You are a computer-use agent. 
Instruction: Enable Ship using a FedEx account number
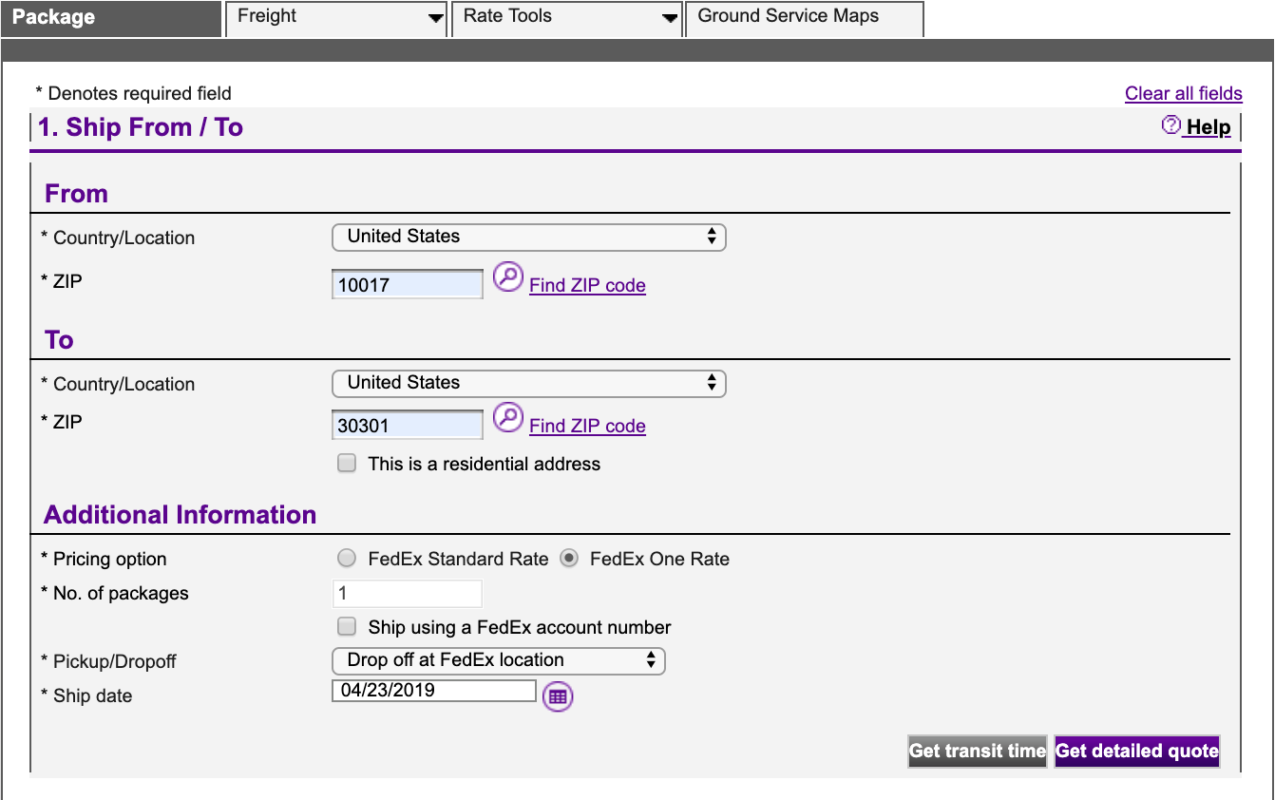pos(346,626)
